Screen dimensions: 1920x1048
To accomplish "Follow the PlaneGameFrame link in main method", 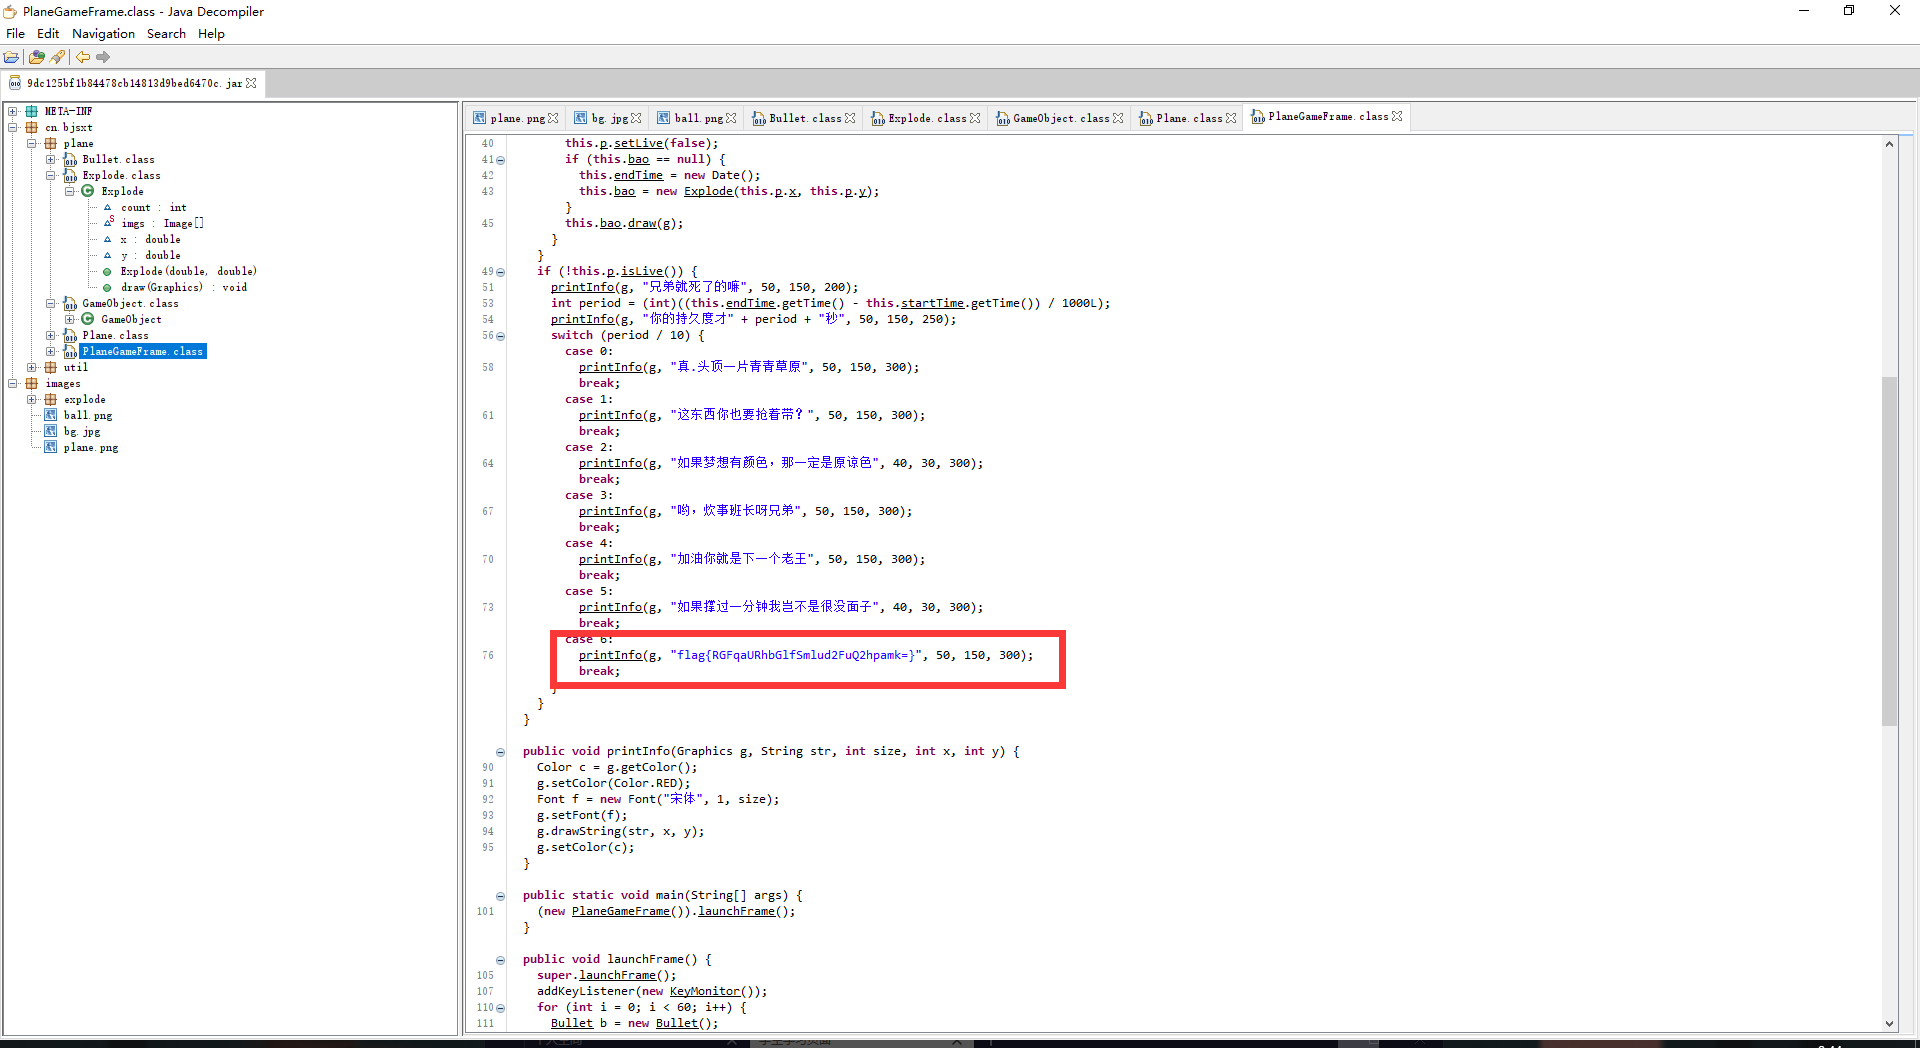I will coord(621,911).
